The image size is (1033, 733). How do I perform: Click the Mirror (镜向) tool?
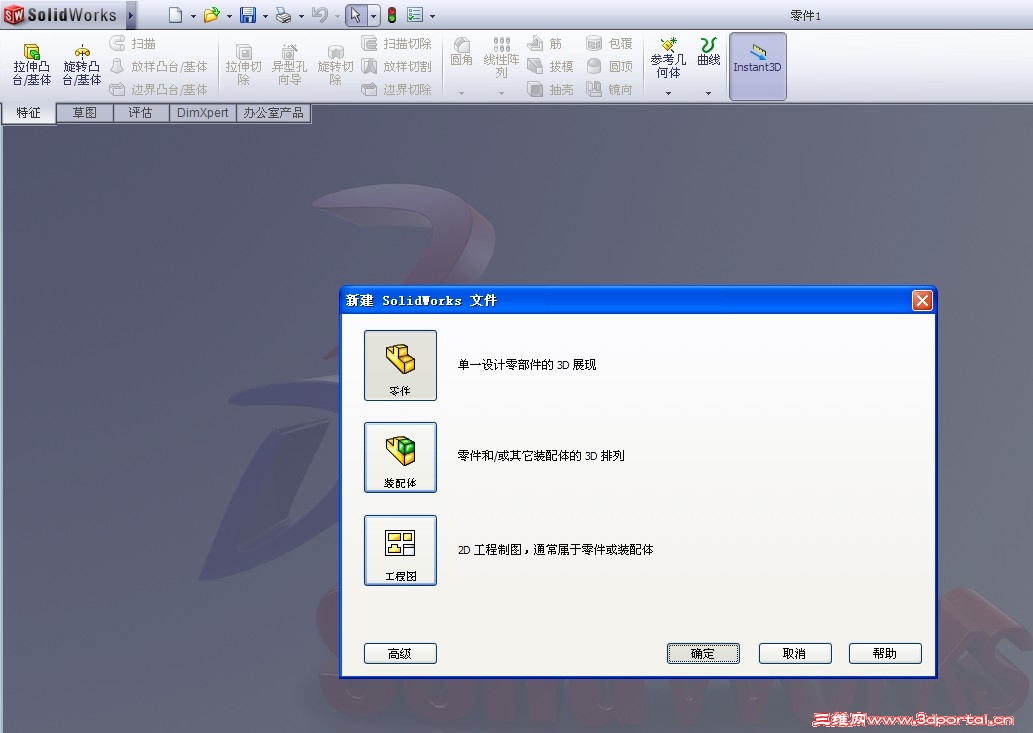click(x=609, y=89)
